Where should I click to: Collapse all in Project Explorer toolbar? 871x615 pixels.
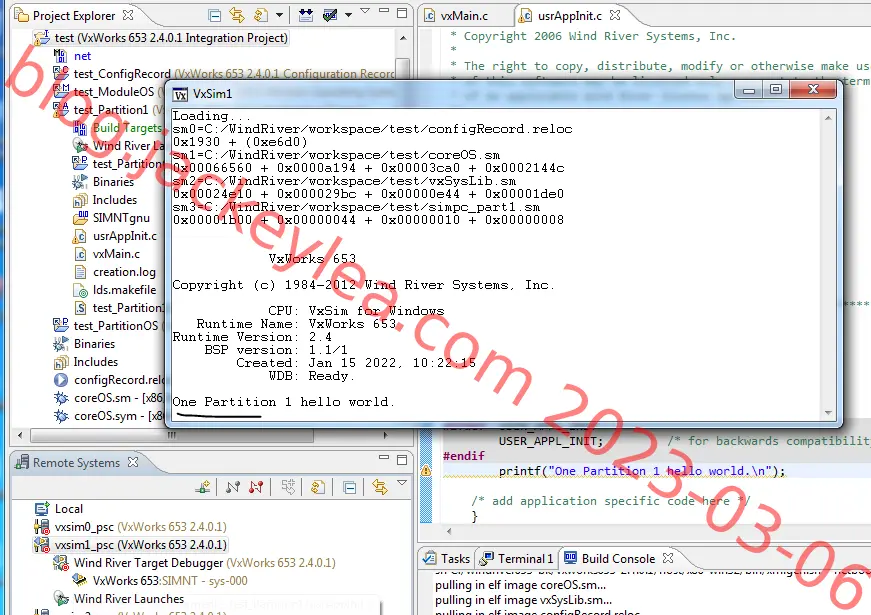coord(214,16)
